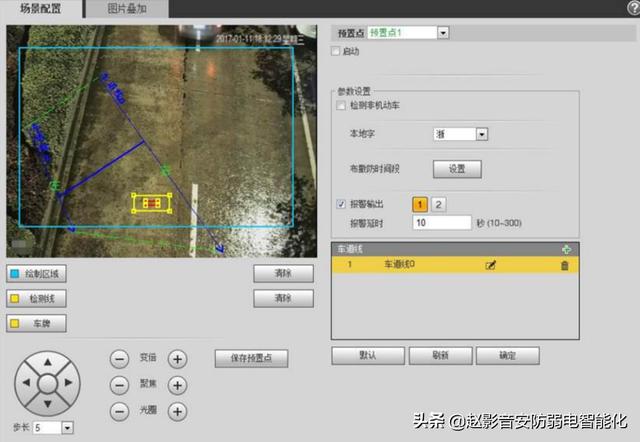Add a new lane with plus icon

[566, 249]
